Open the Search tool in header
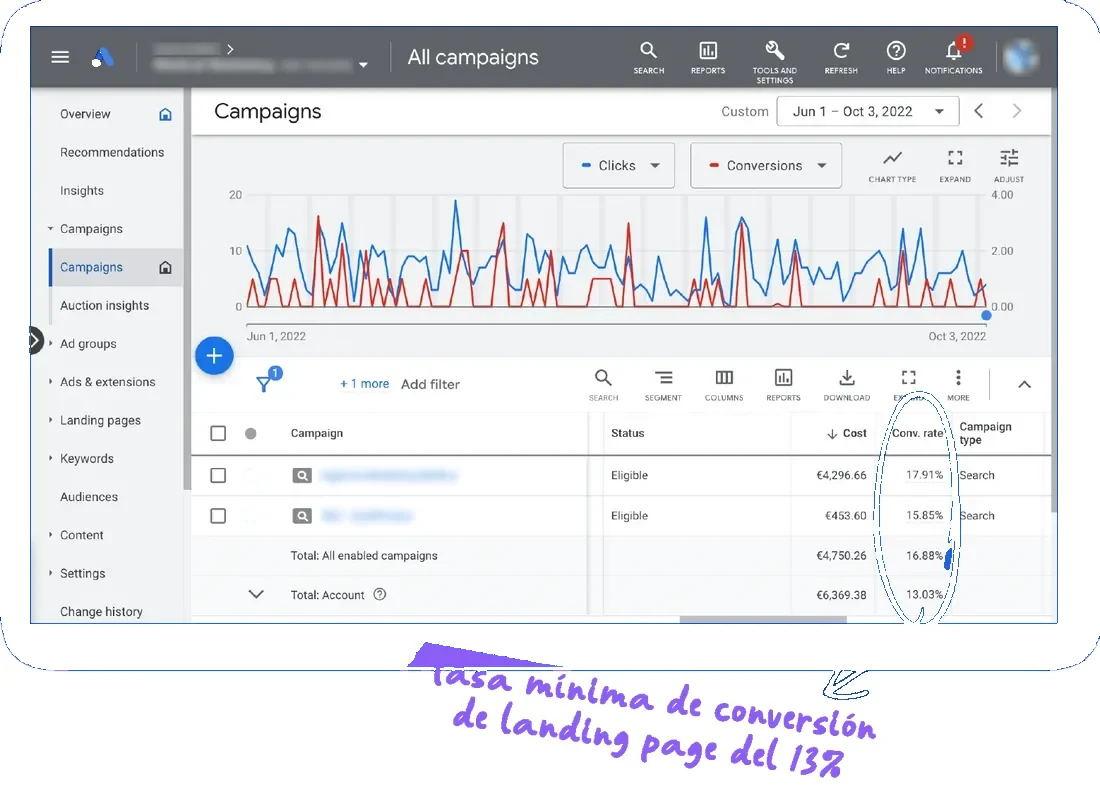The height and width of the screenshot is (801, 1100). point(649,58)
